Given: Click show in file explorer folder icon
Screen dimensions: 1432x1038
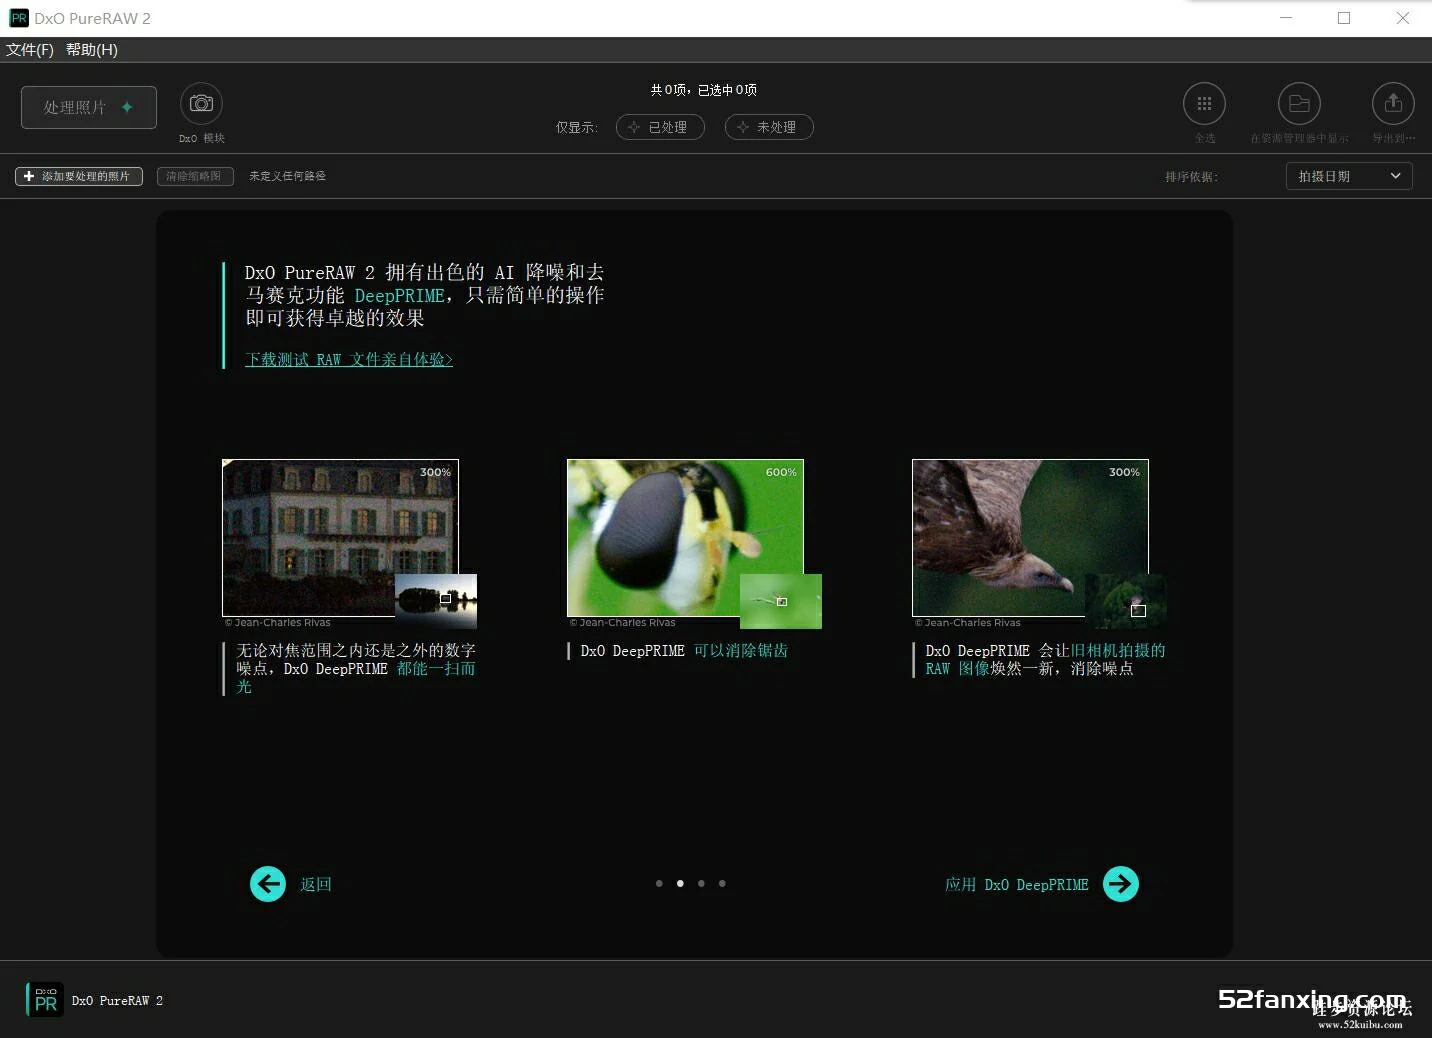Looking at the screenshot, I should (1299, 103).
